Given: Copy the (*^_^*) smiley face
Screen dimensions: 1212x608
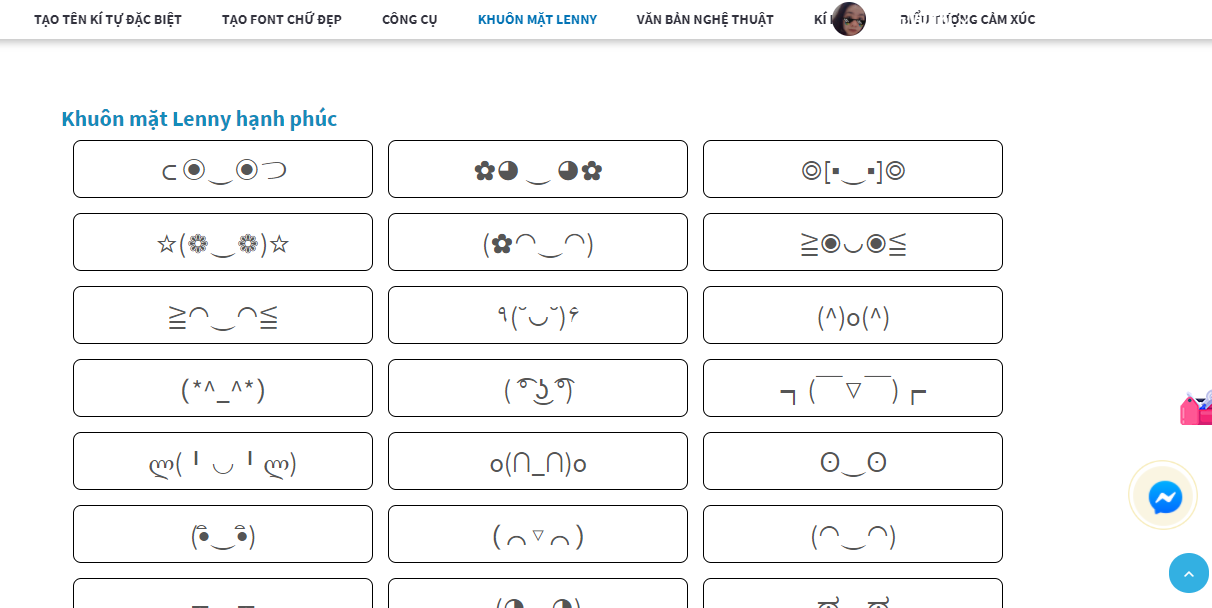Looking at the screenshot, I should (x=223, y=389).
